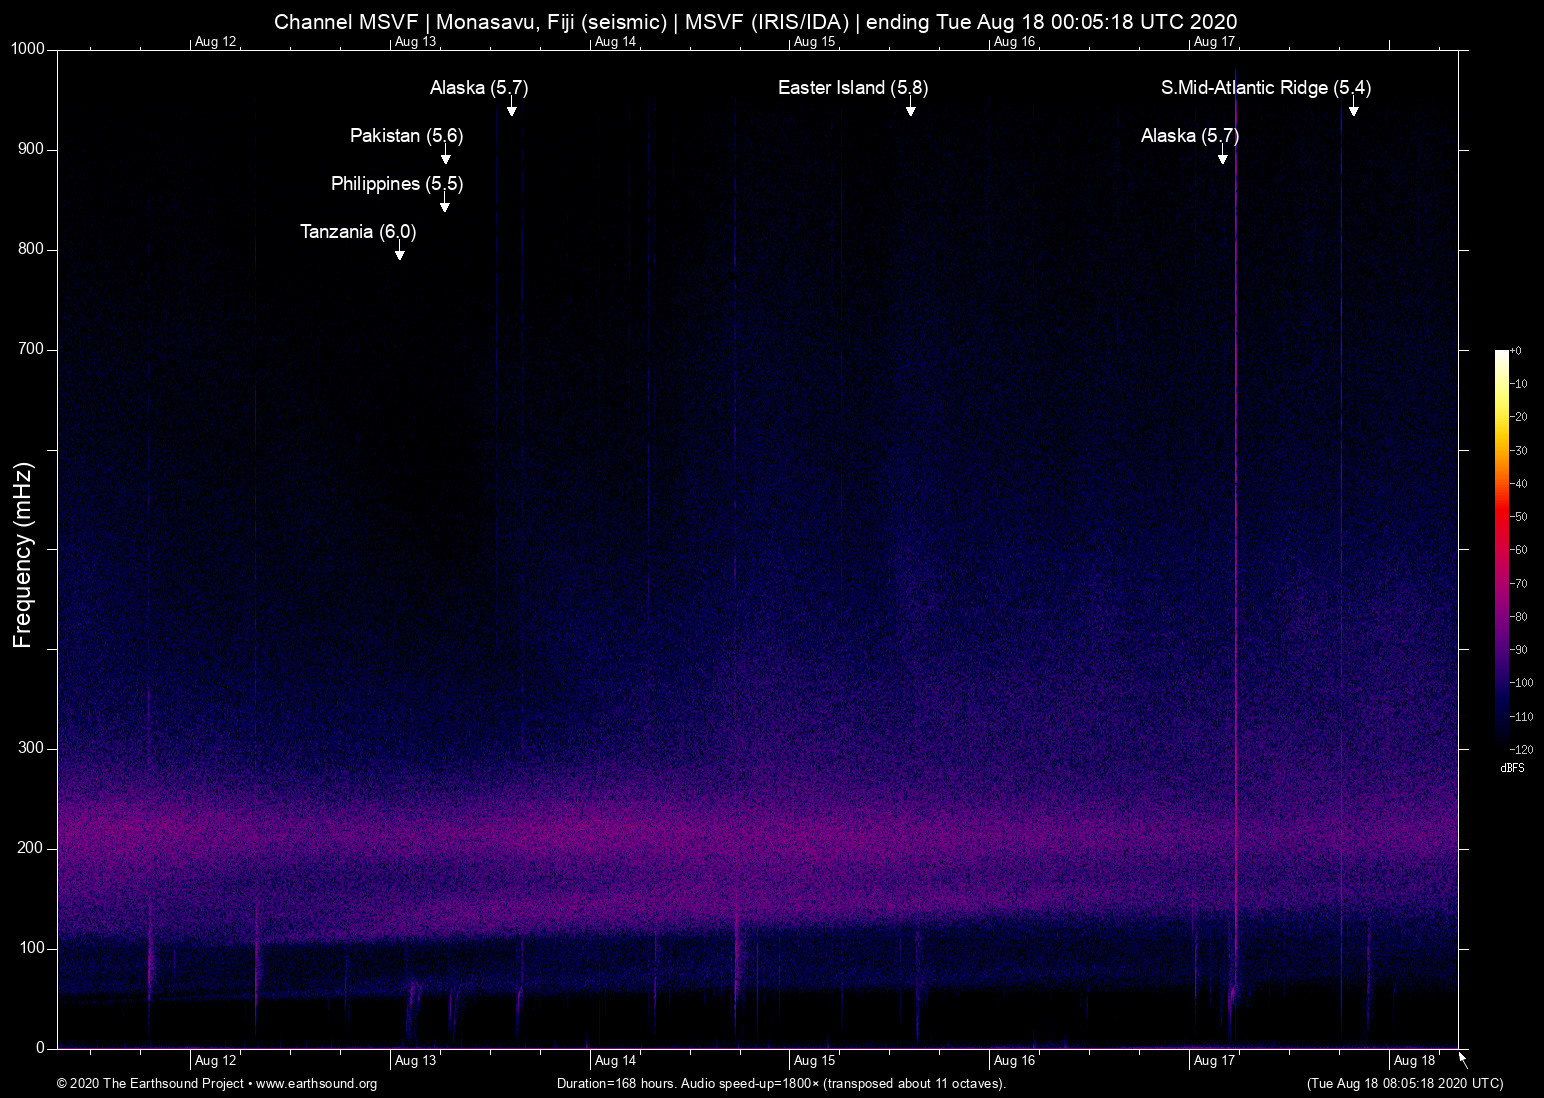Click the Alaska (5.7) earthquake arrow marker
Image resolution: width=1544 pixels, height=1098 pixels.
(x=511, y=110)
